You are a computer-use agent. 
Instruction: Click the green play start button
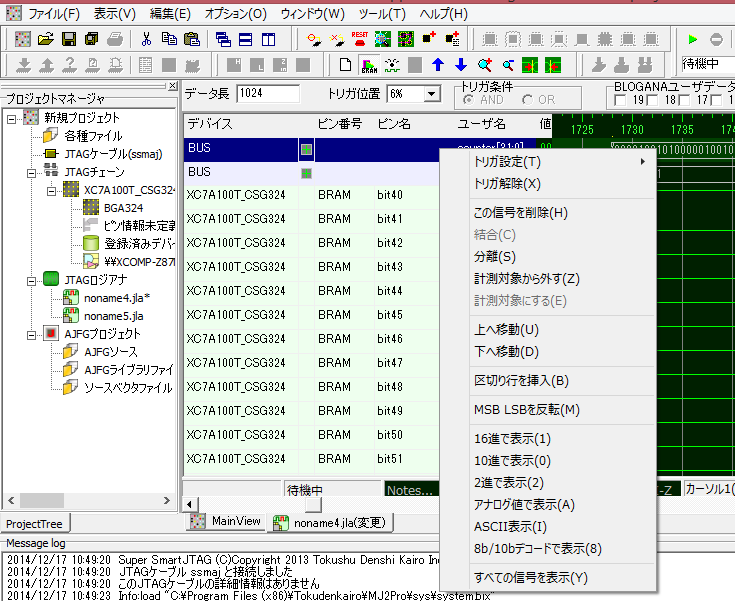[x=692, y=39]
